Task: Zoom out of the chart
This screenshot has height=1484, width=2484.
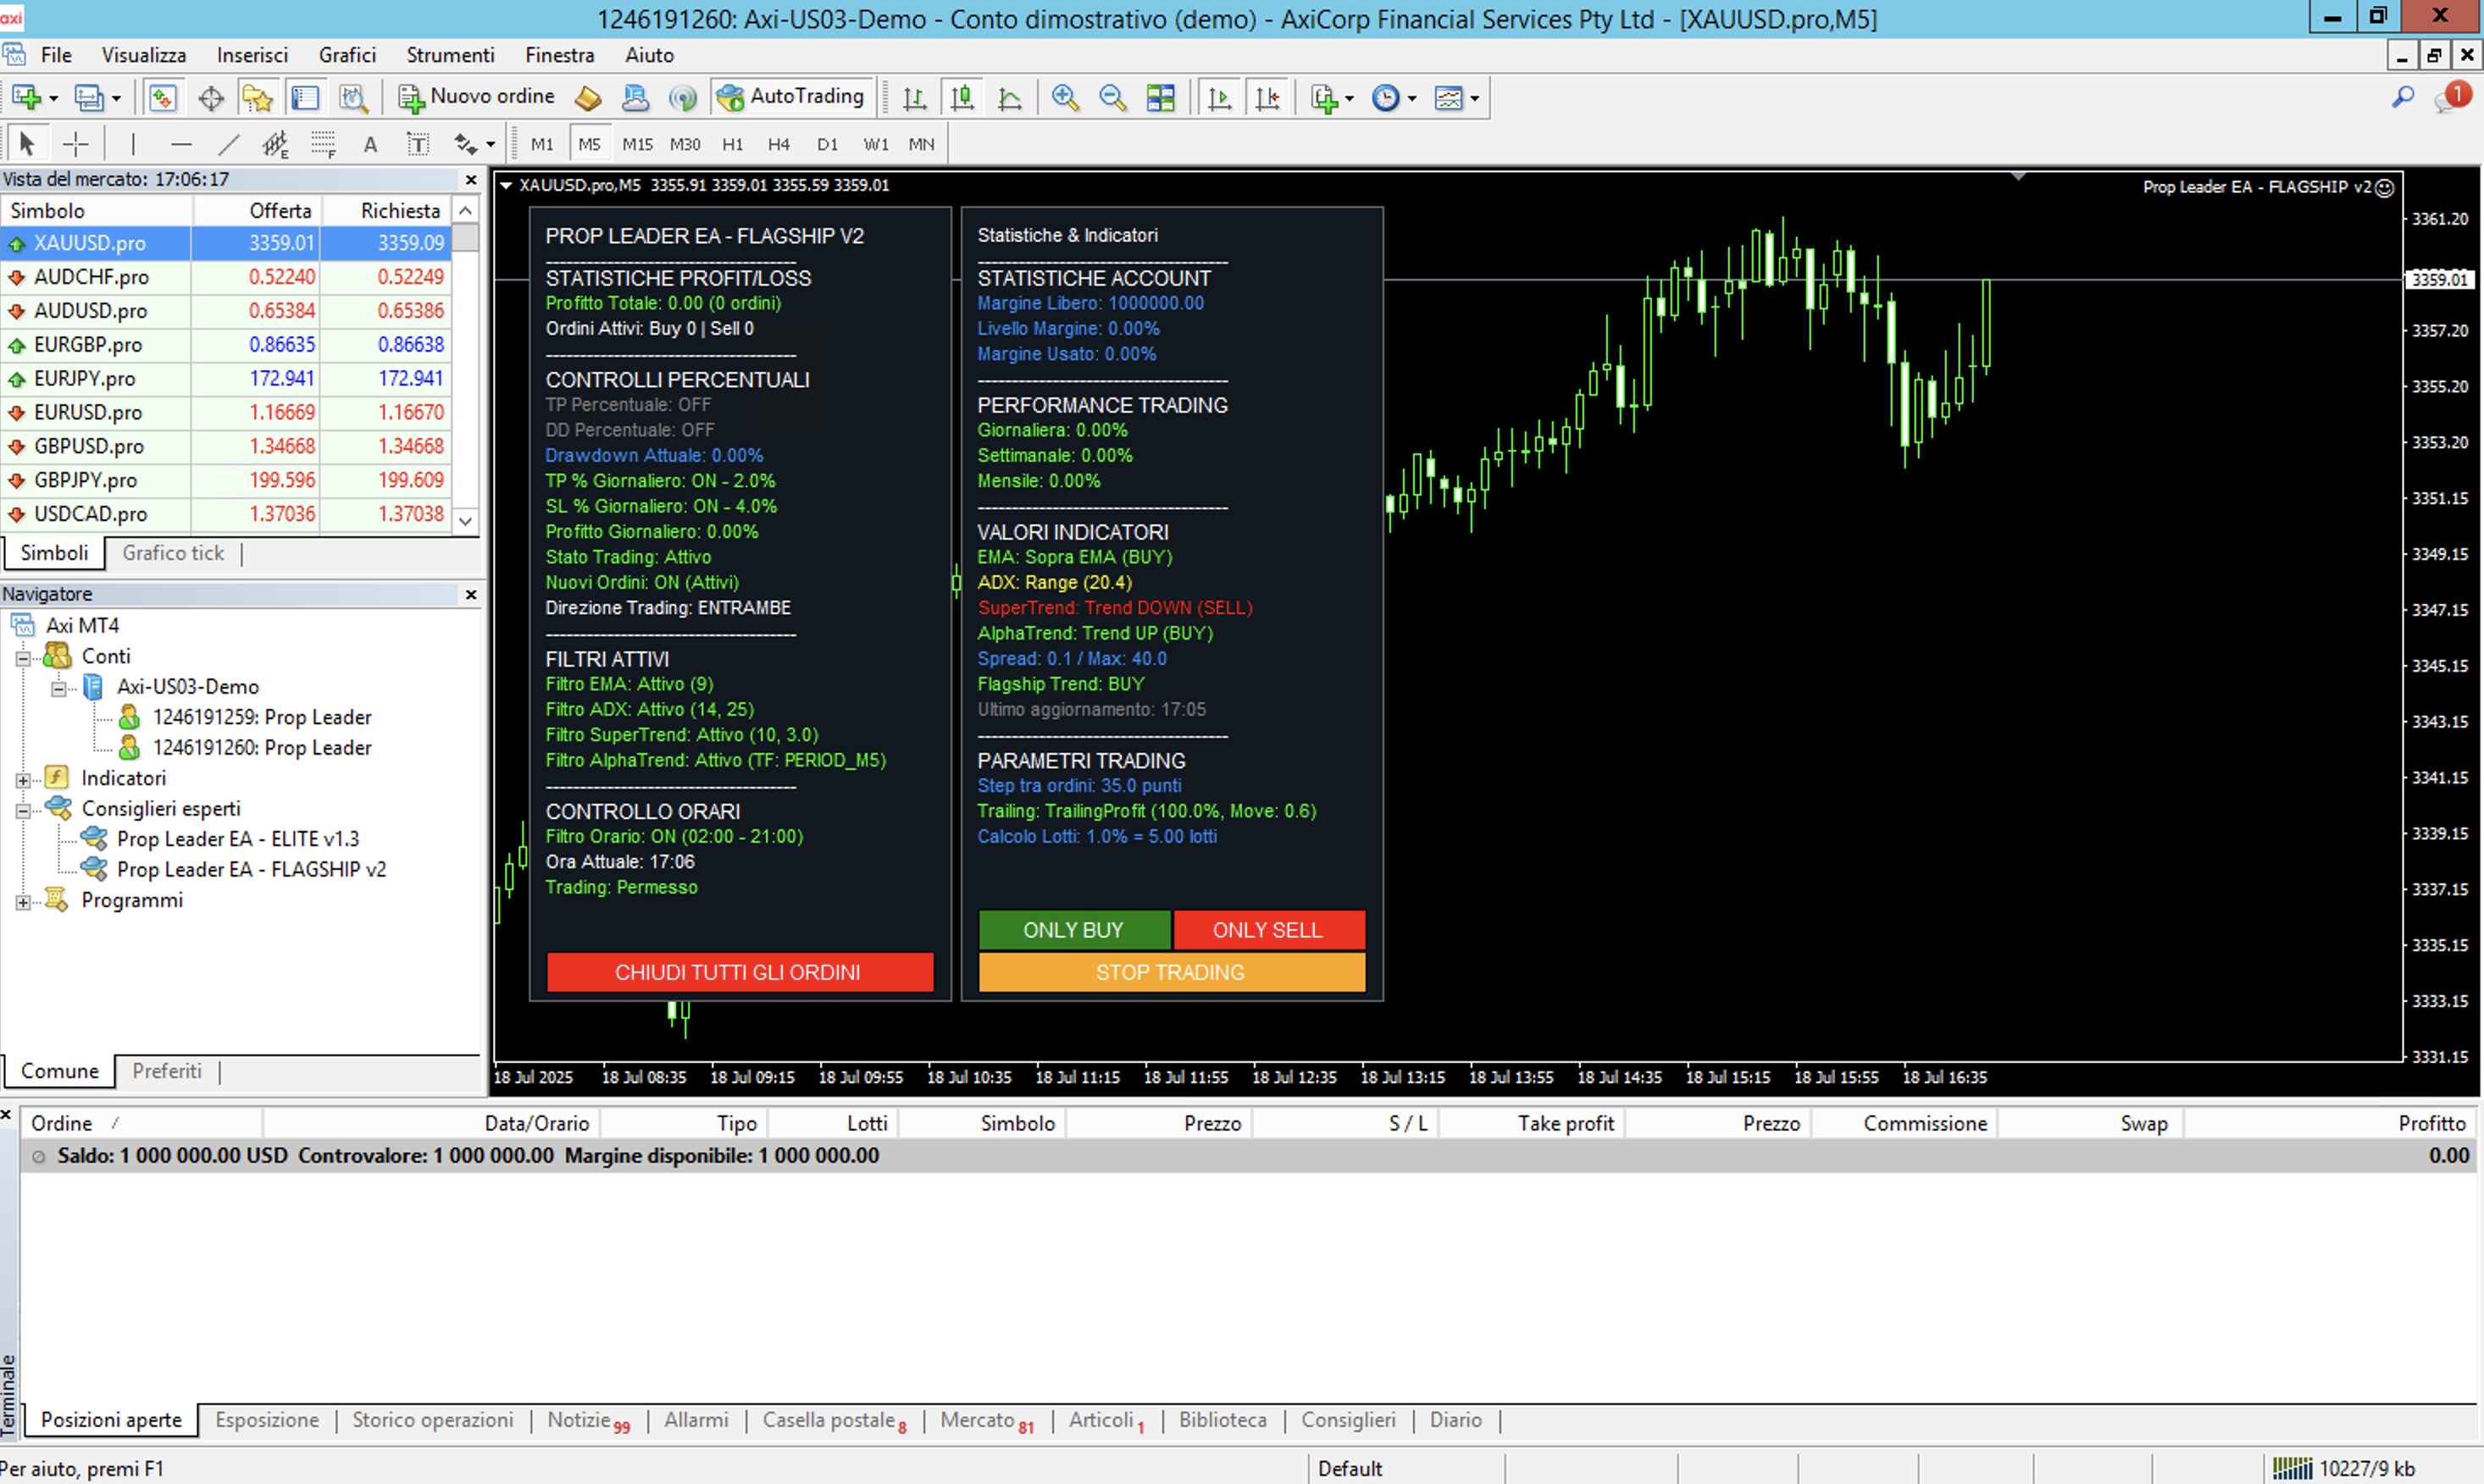Action: coord(1112,97)
